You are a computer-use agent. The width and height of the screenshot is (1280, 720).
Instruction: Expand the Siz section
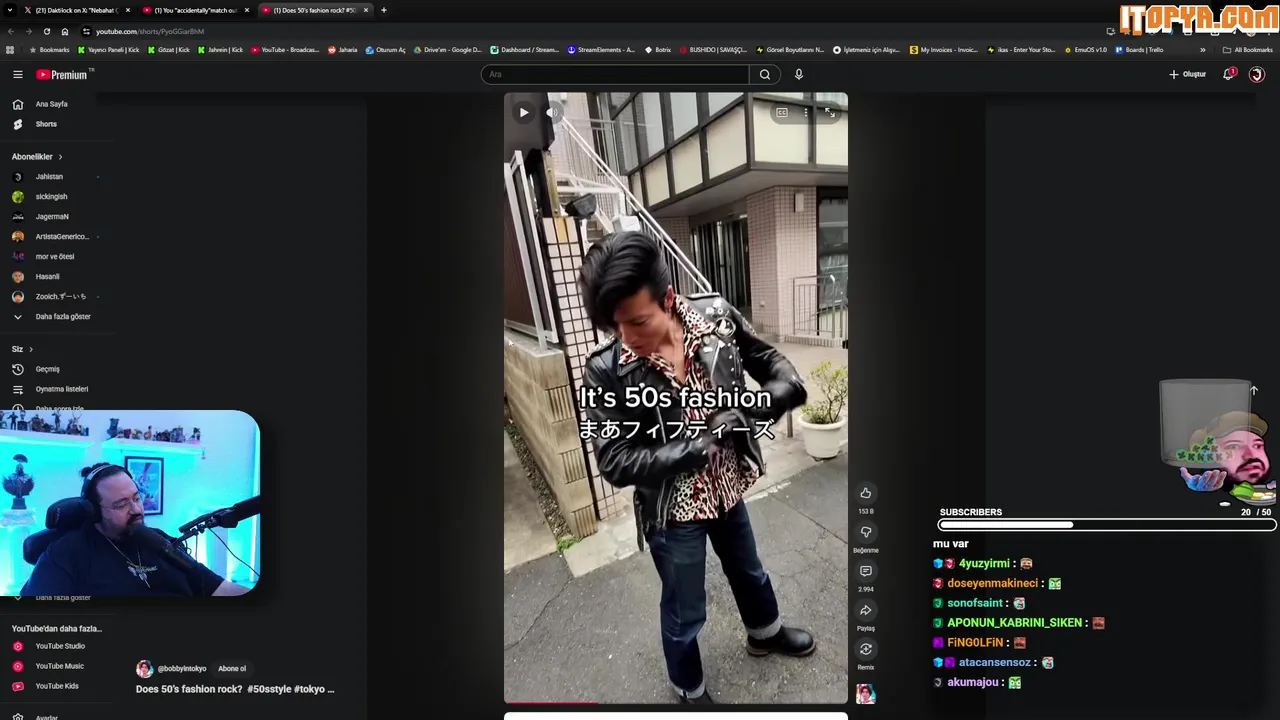tap(22, 349)
